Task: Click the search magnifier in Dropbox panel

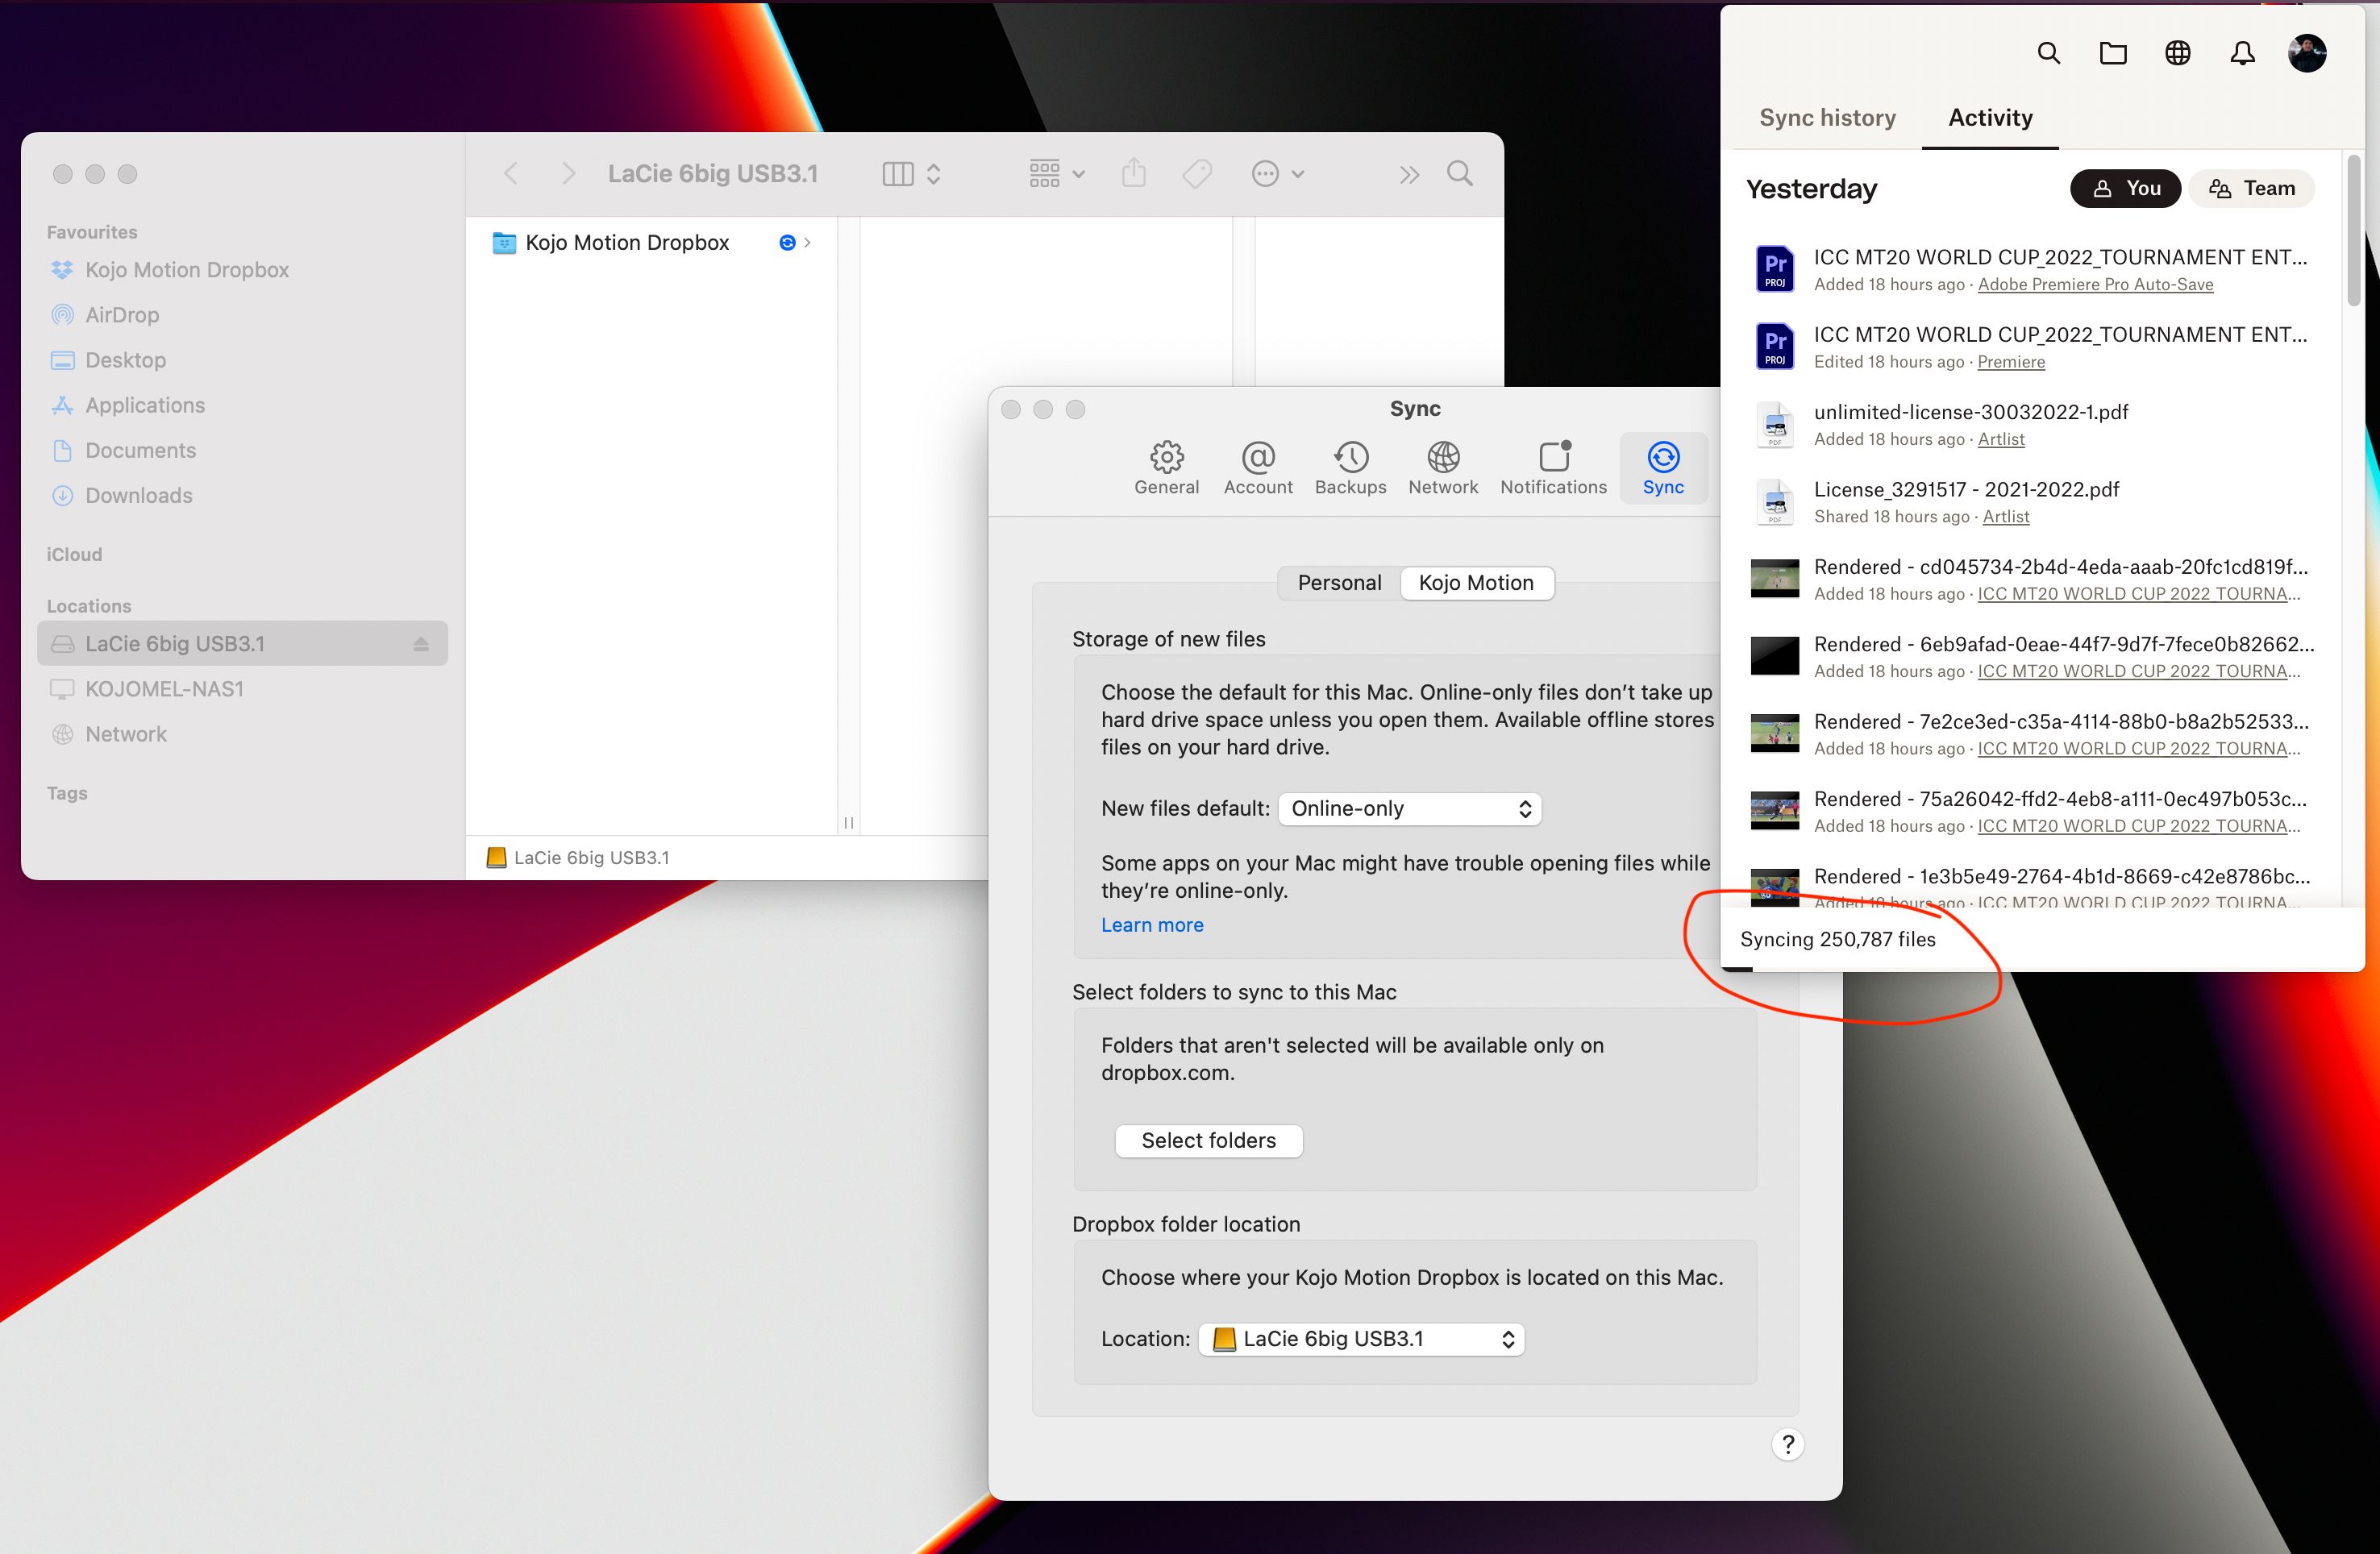Action: (2048, 53)
